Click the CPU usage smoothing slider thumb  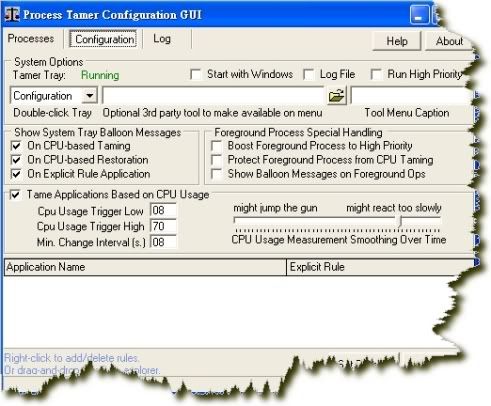pyautogui.click(x=400, y=221)
